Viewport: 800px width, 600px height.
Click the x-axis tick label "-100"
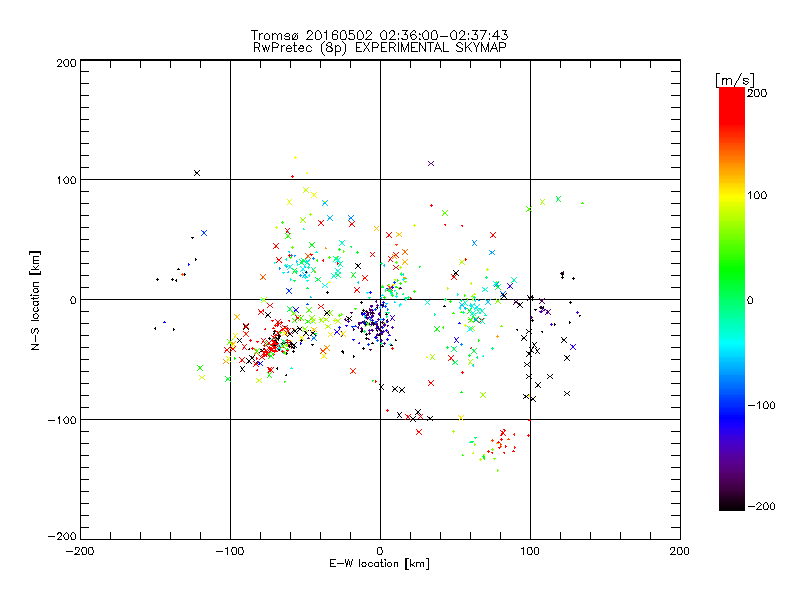click(230, 551)
